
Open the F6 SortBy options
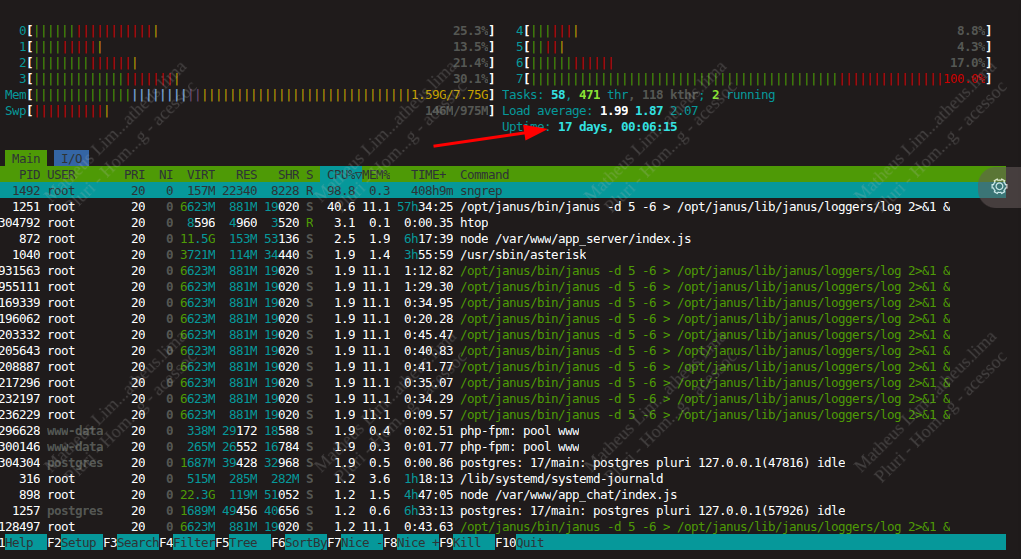pyautogui.click(x=304, y=543)
